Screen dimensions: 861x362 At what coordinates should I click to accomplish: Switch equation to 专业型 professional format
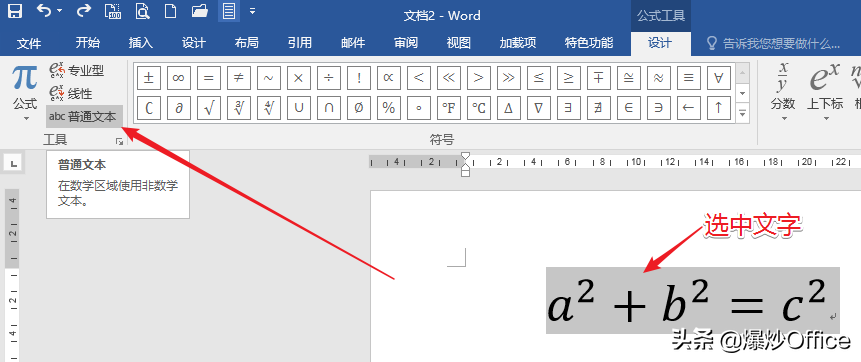click(x=77, y=70)
